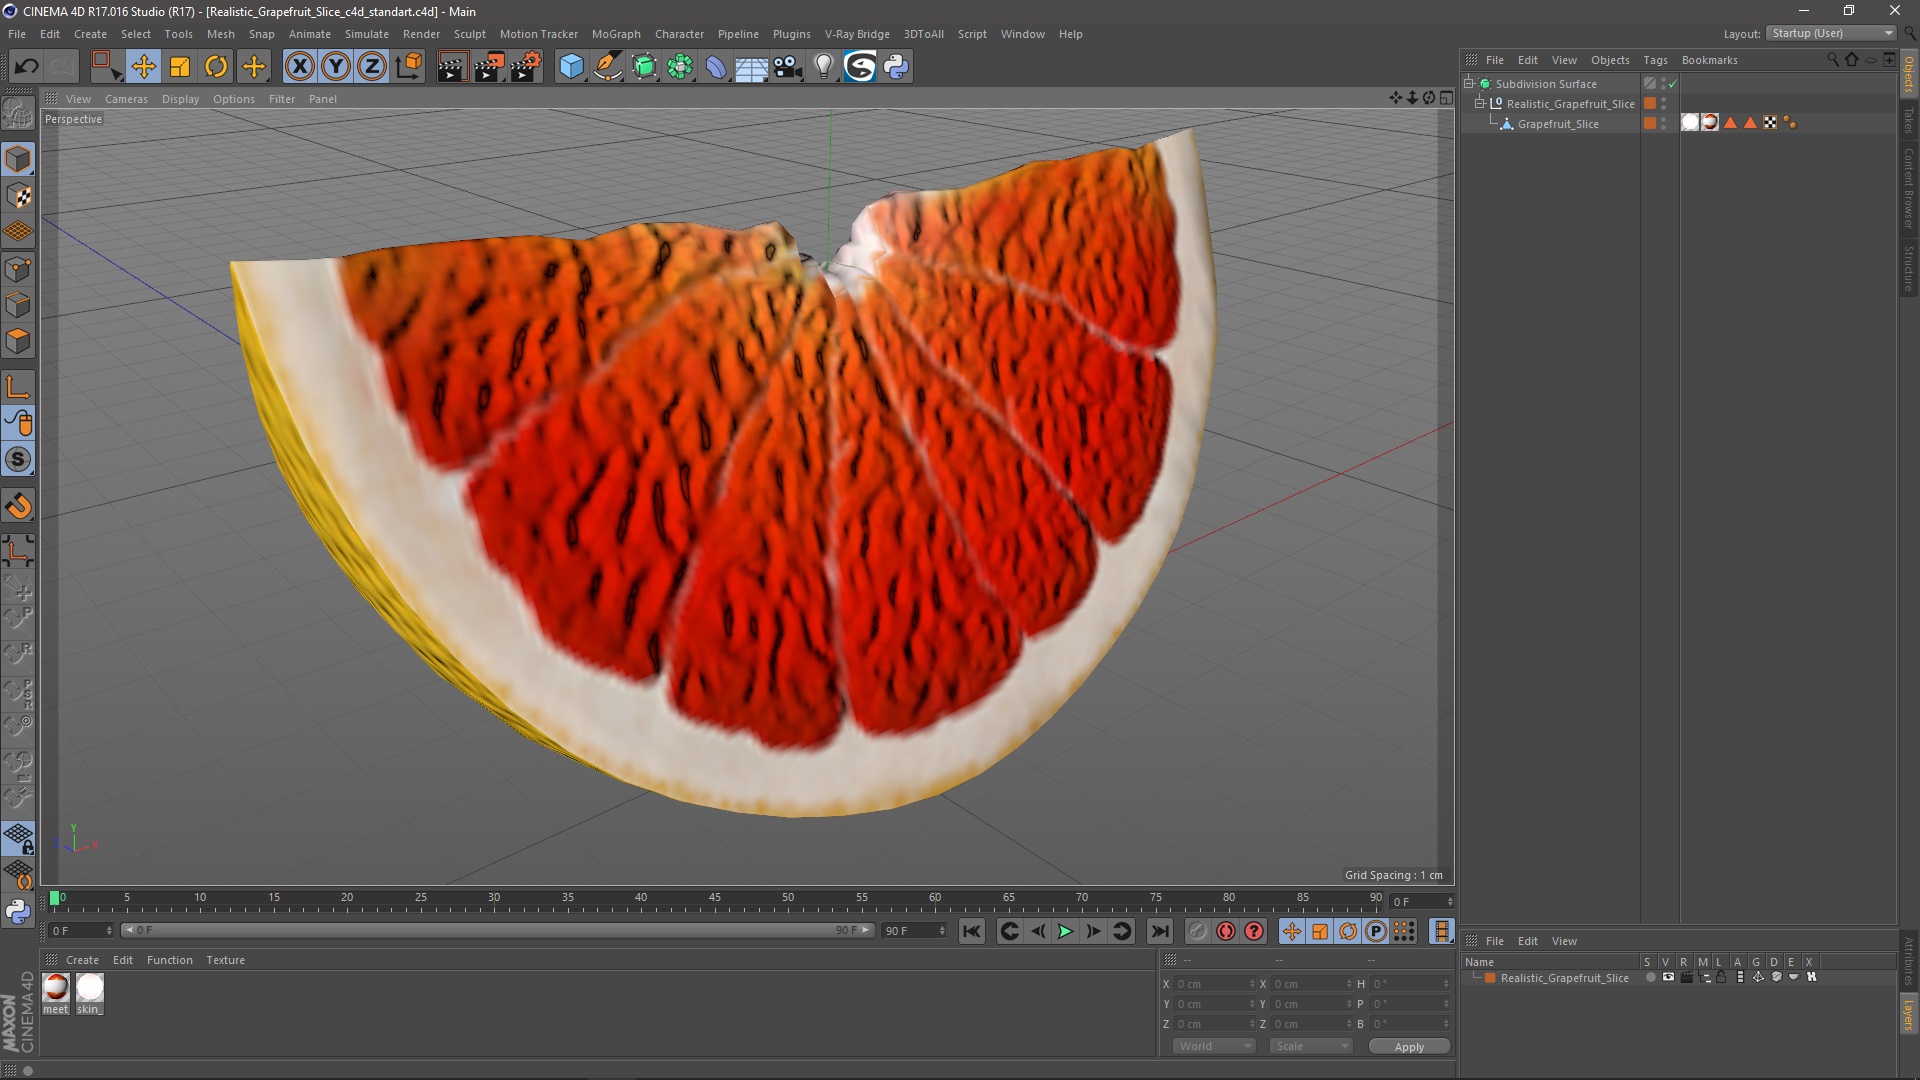Open the Display viewport menu
This screenshot has width=1920, height=1080.
pyautogui.click(x=180, y=99)
